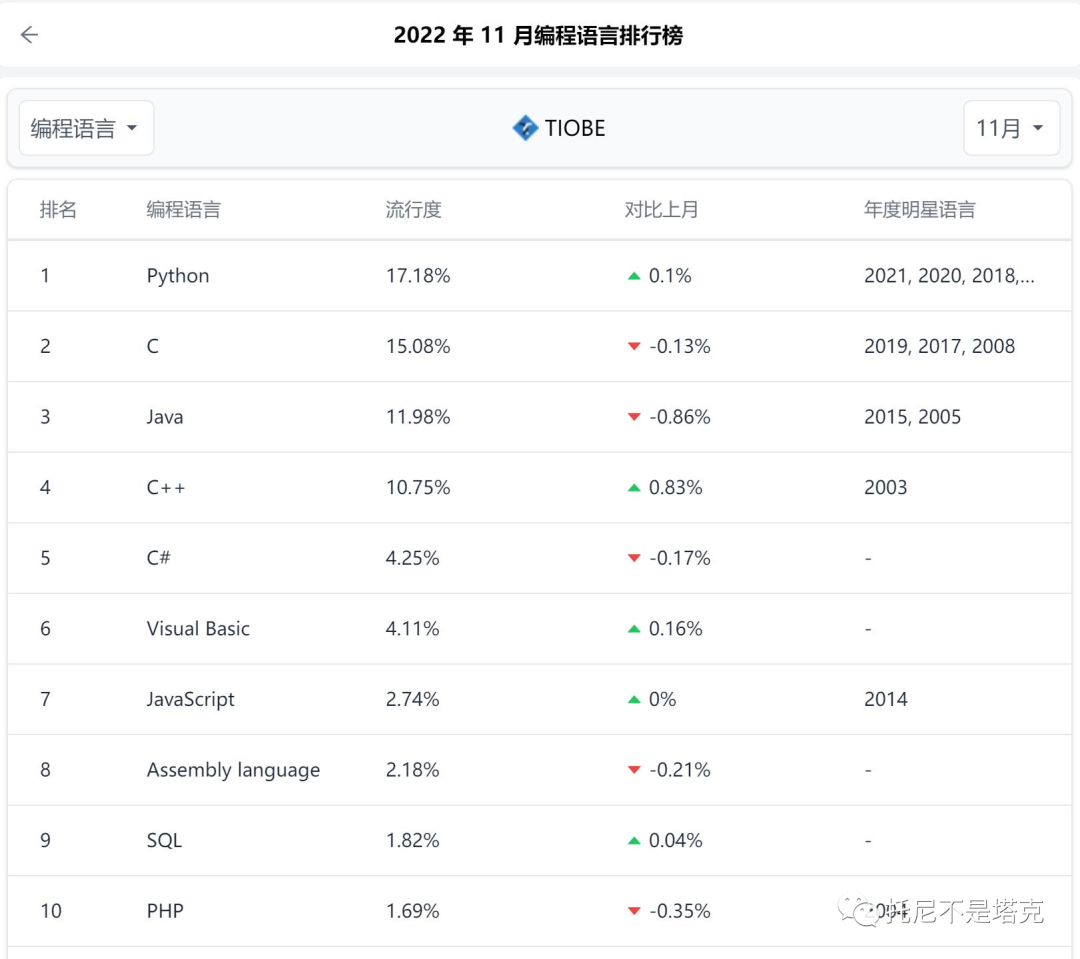
Task: Click red down arrow in C row
Action: 634,347
